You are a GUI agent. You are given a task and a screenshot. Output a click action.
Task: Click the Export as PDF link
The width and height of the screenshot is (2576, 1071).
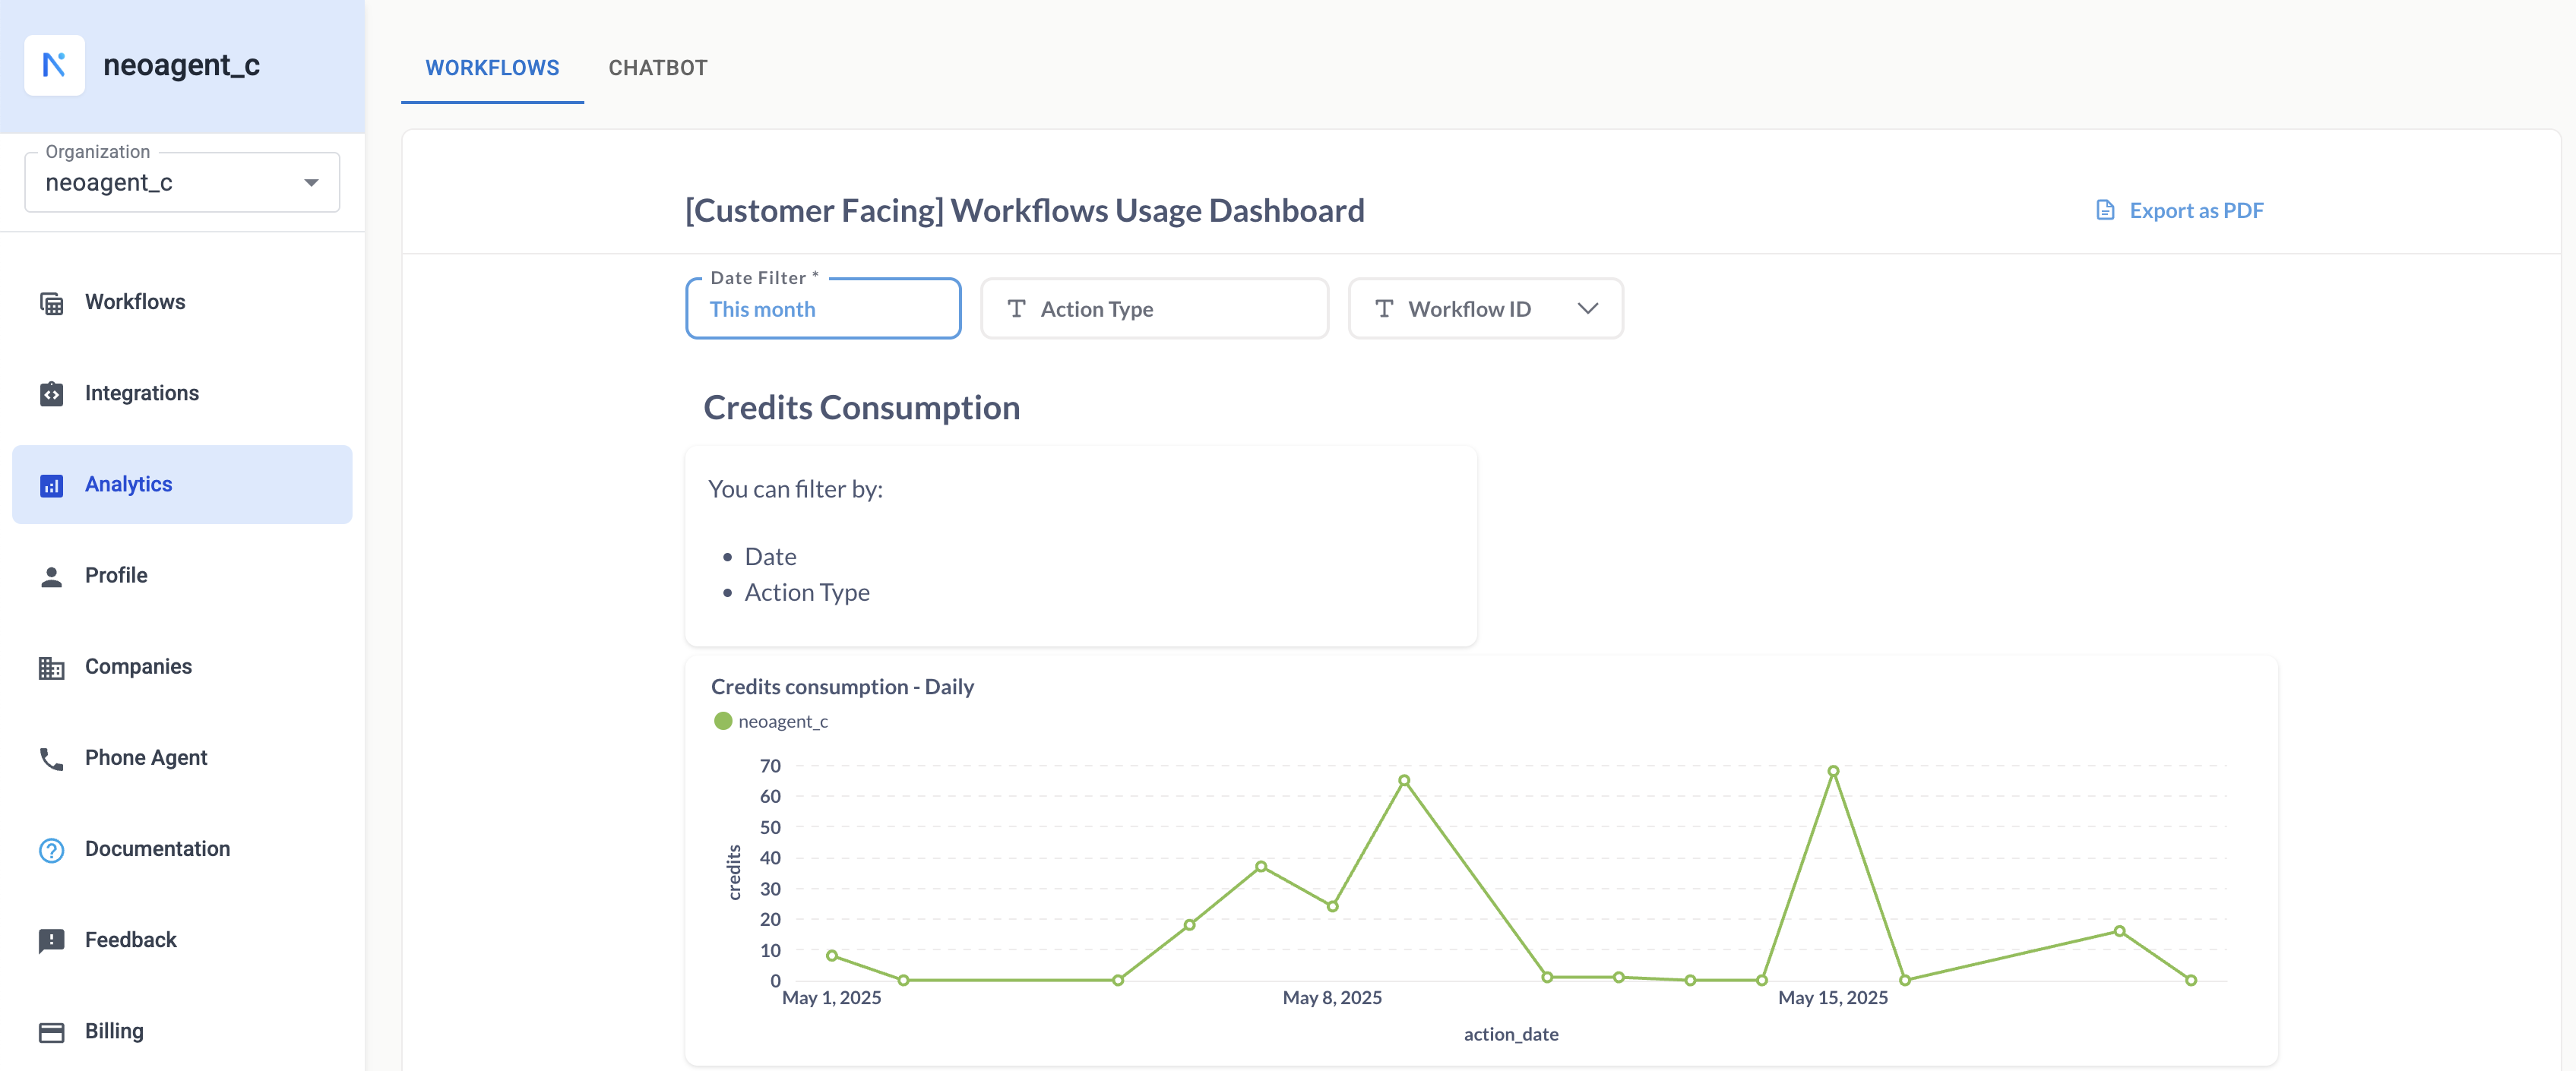pos(2195,210)
